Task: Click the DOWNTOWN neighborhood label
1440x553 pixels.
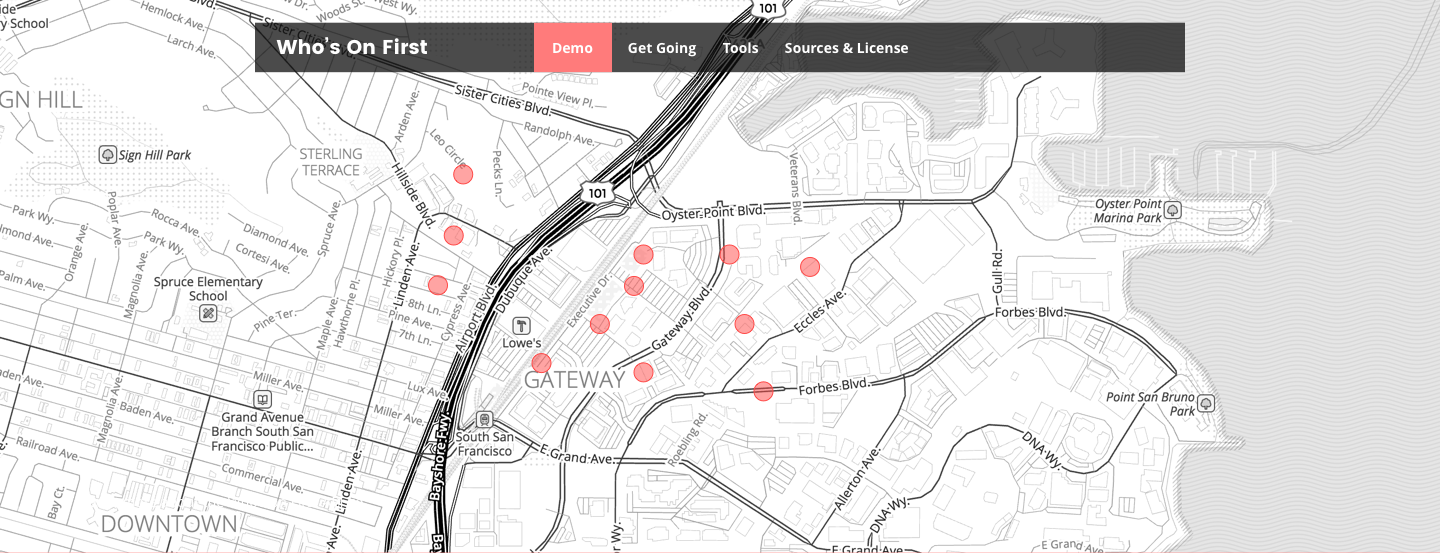Action: (x=169, y=524)
